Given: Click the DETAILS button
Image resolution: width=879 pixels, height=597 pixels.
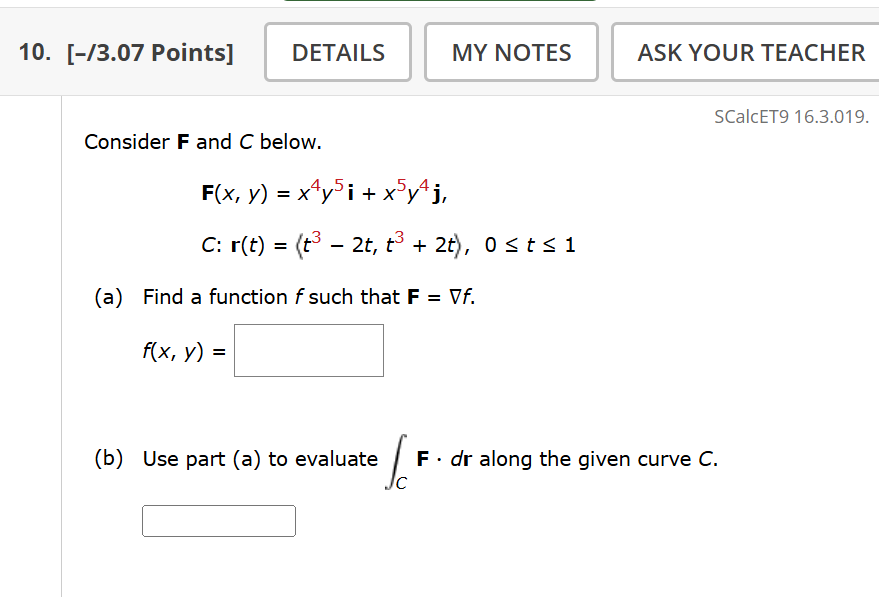Looking at the screenshot, I should click(337, 52).
